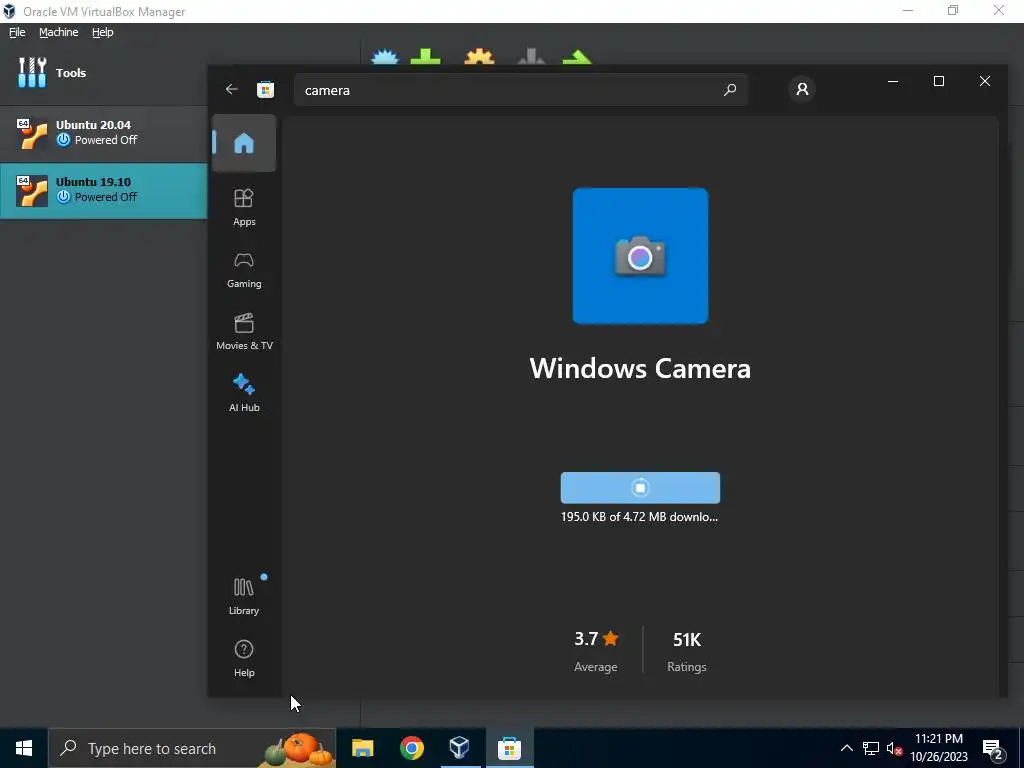This screenshot has width=1024, height=768.
Task: Click VirtualBox Settings gear toolbar icon
Action: point(479,56)
